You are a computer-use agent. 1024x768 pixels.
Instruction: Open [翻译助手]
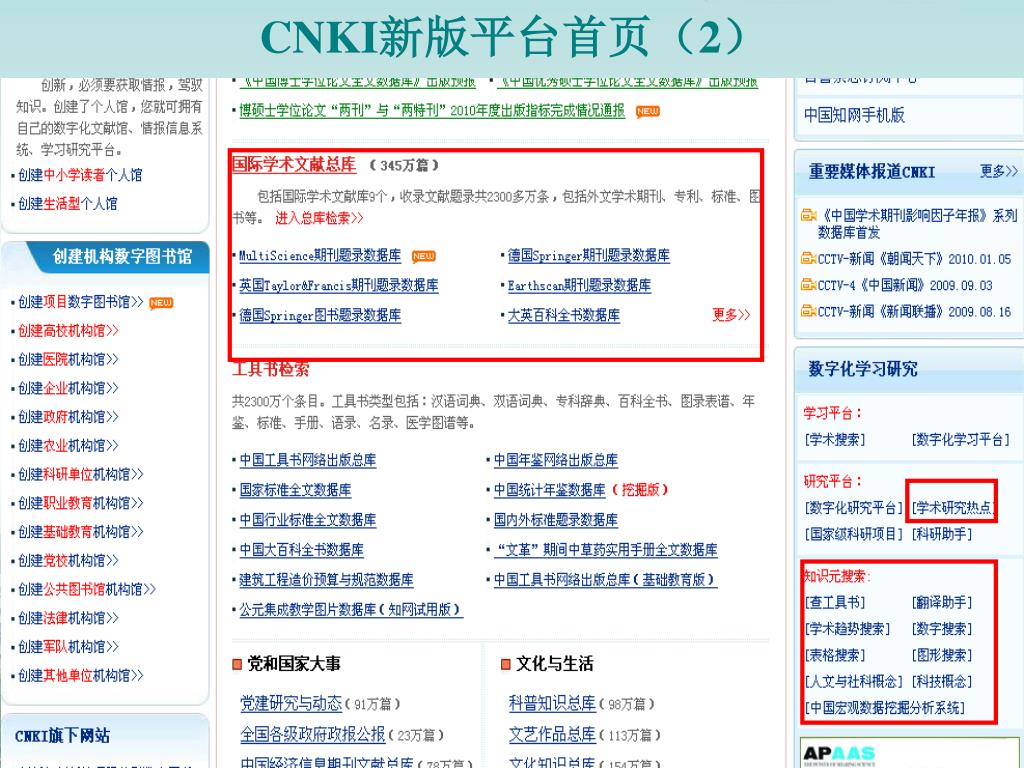942,602
